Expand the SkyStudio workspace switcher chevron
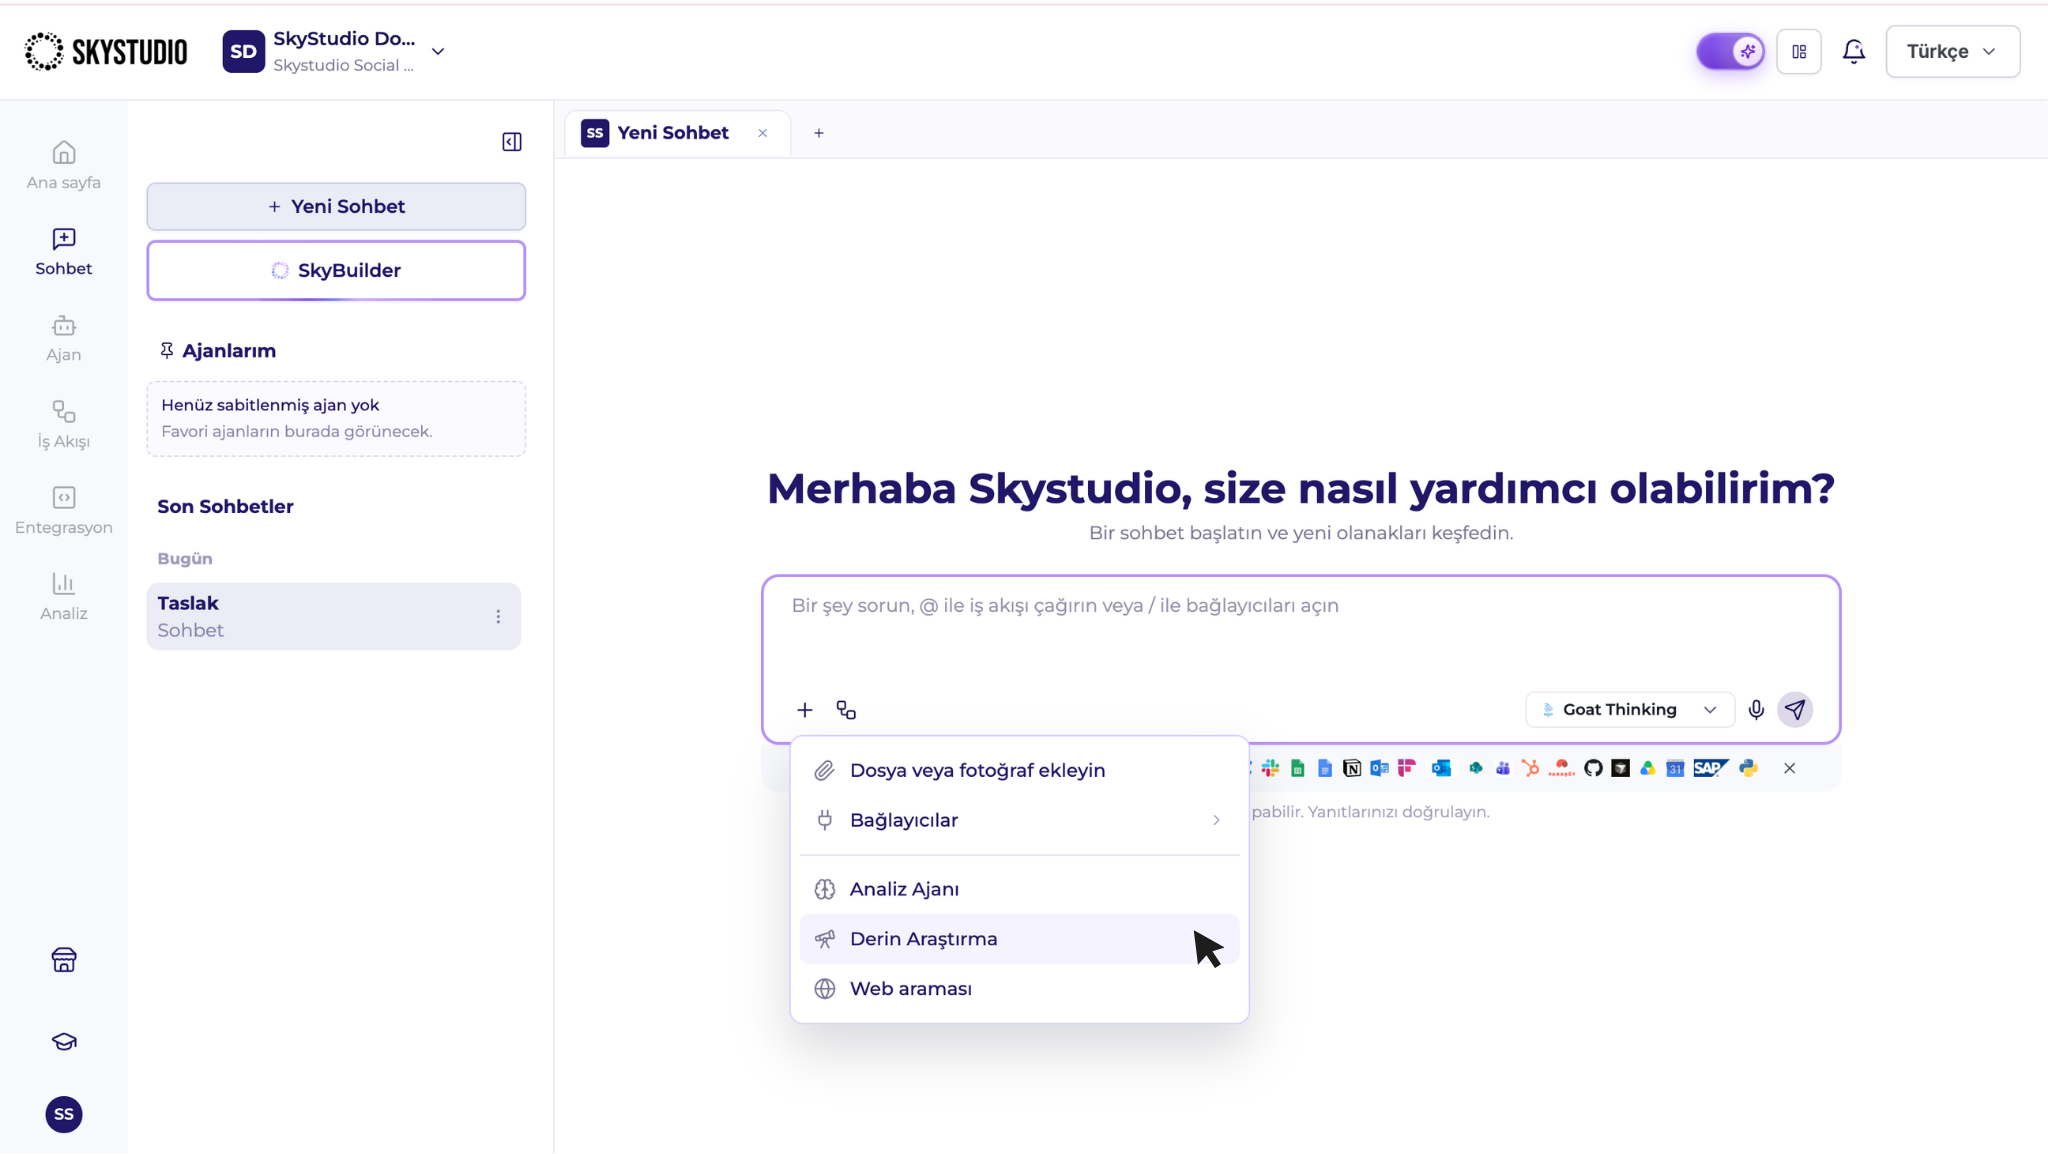This screenshot has width=2048, height=1154. point(438,51)
